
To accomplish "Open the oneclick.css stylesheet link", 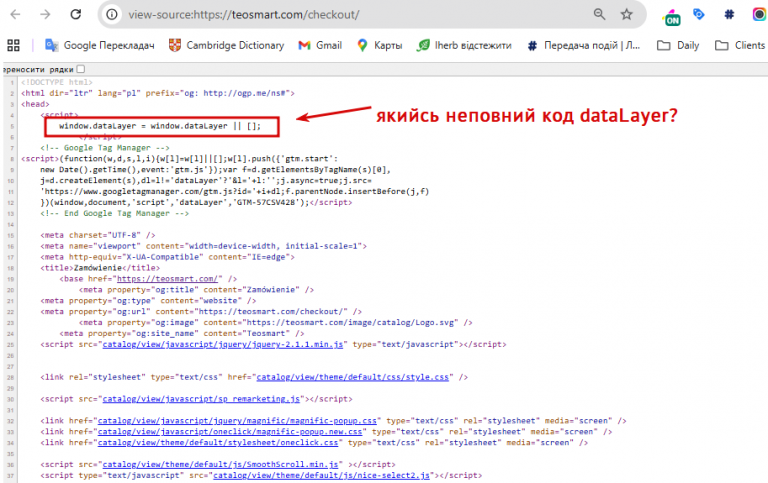I will pyautogui.click(x=217, y=442).
